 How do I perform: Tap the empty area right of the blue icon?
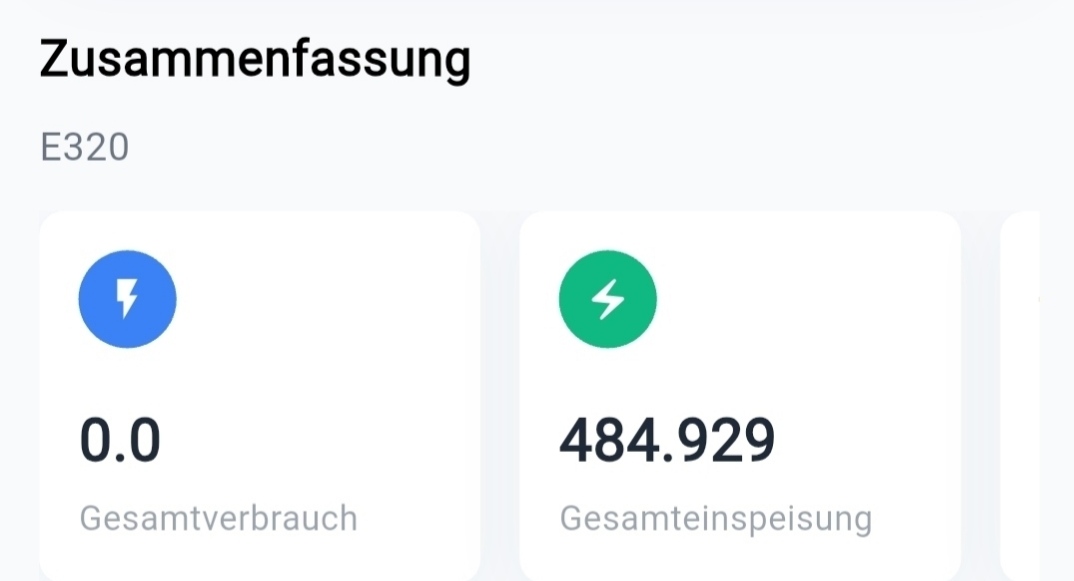pos(330,298)
